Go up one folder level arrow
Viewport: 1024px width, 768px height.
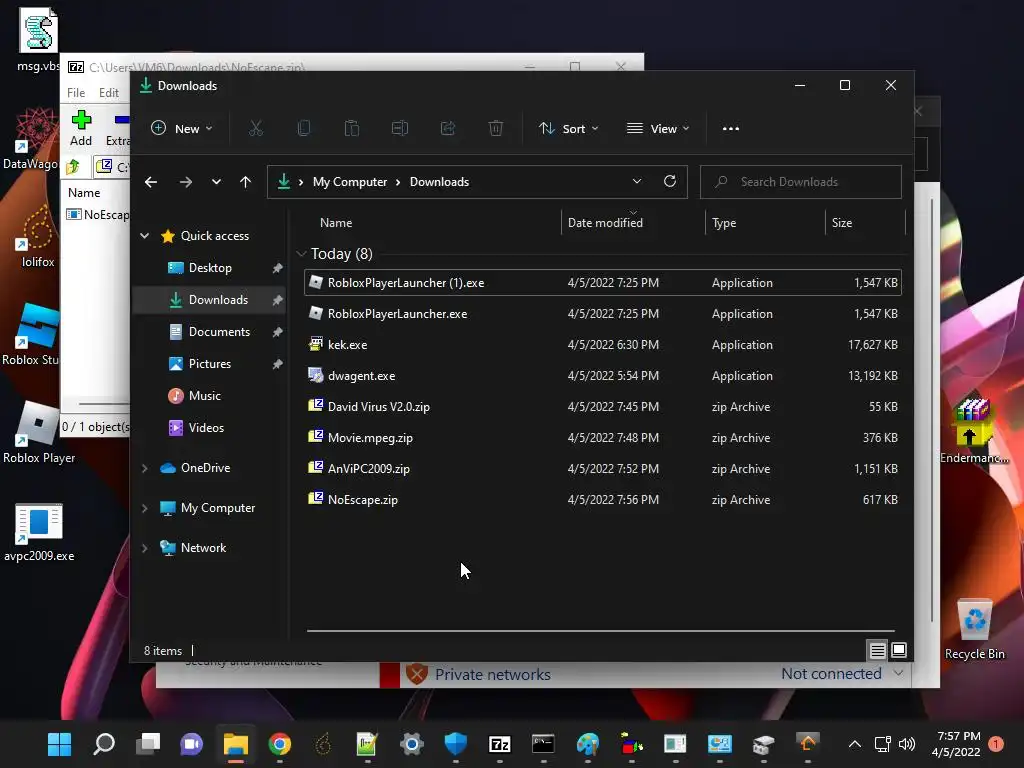click(x=246, y=182)
